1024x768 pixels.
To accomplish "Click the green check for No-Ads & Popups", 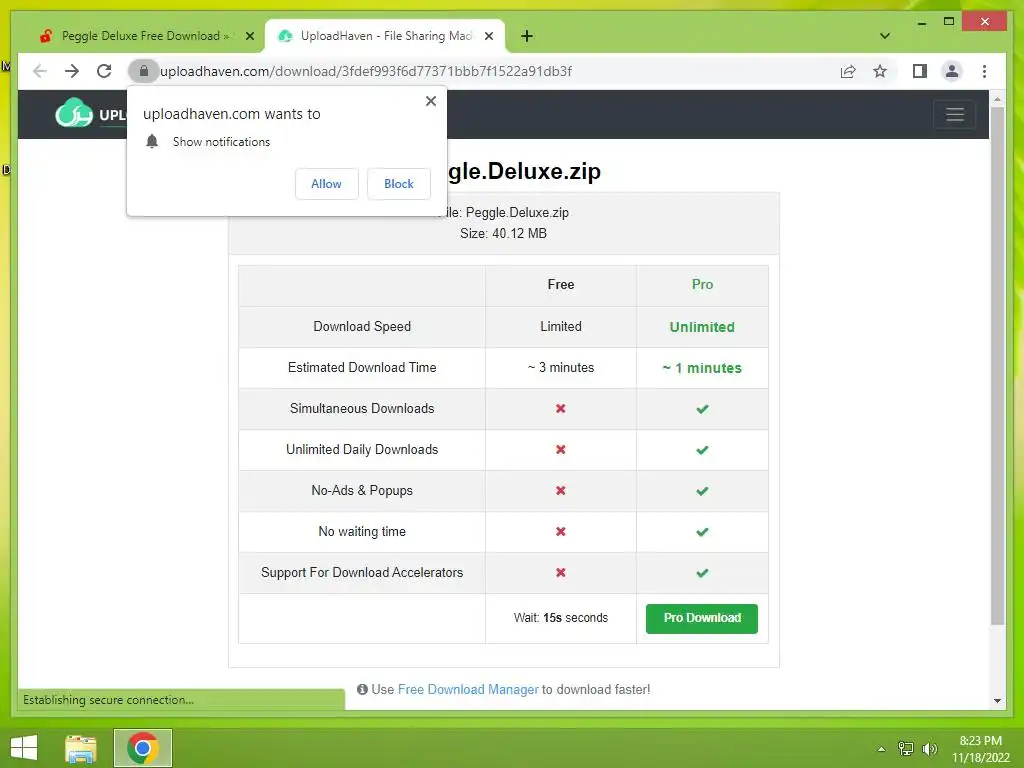I will click(702, 491).
